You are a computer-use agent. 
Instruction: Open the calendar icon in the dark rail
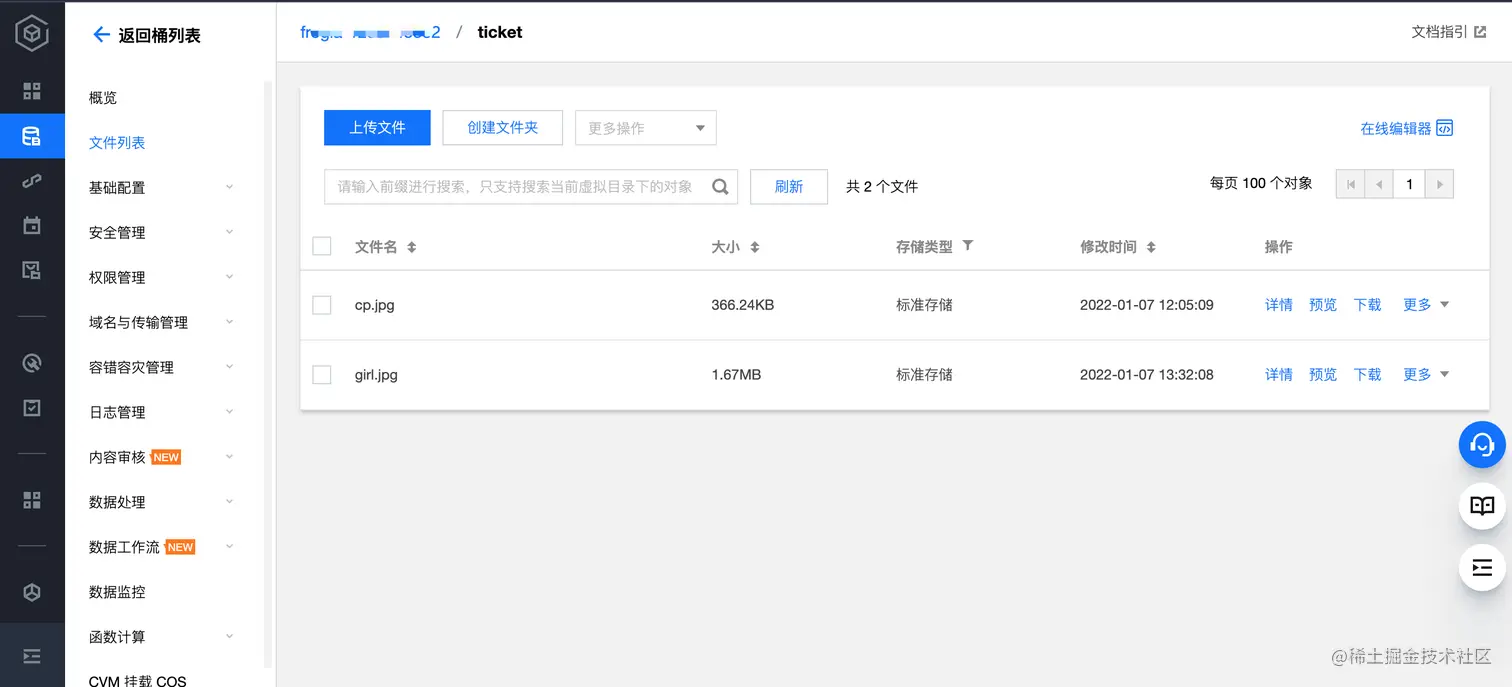tap(32, 225)
